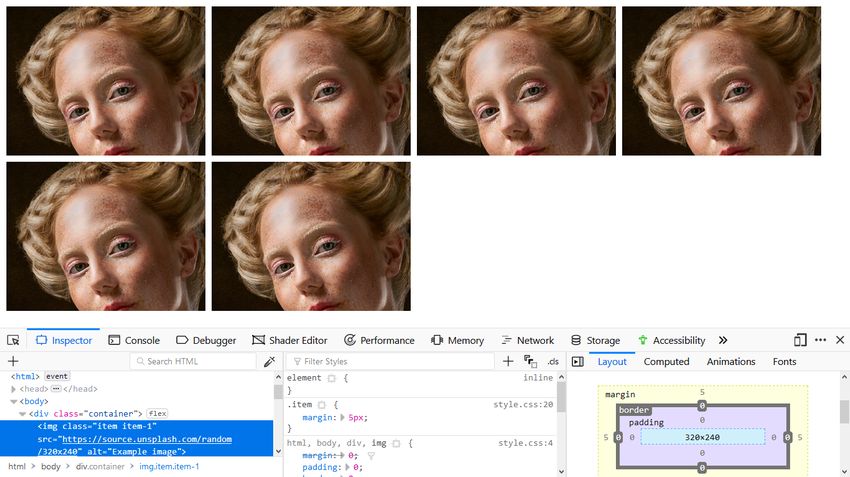Click the 320×240 content box size
The width and height of the screenshot is (850, 477).
pos(702,437)
